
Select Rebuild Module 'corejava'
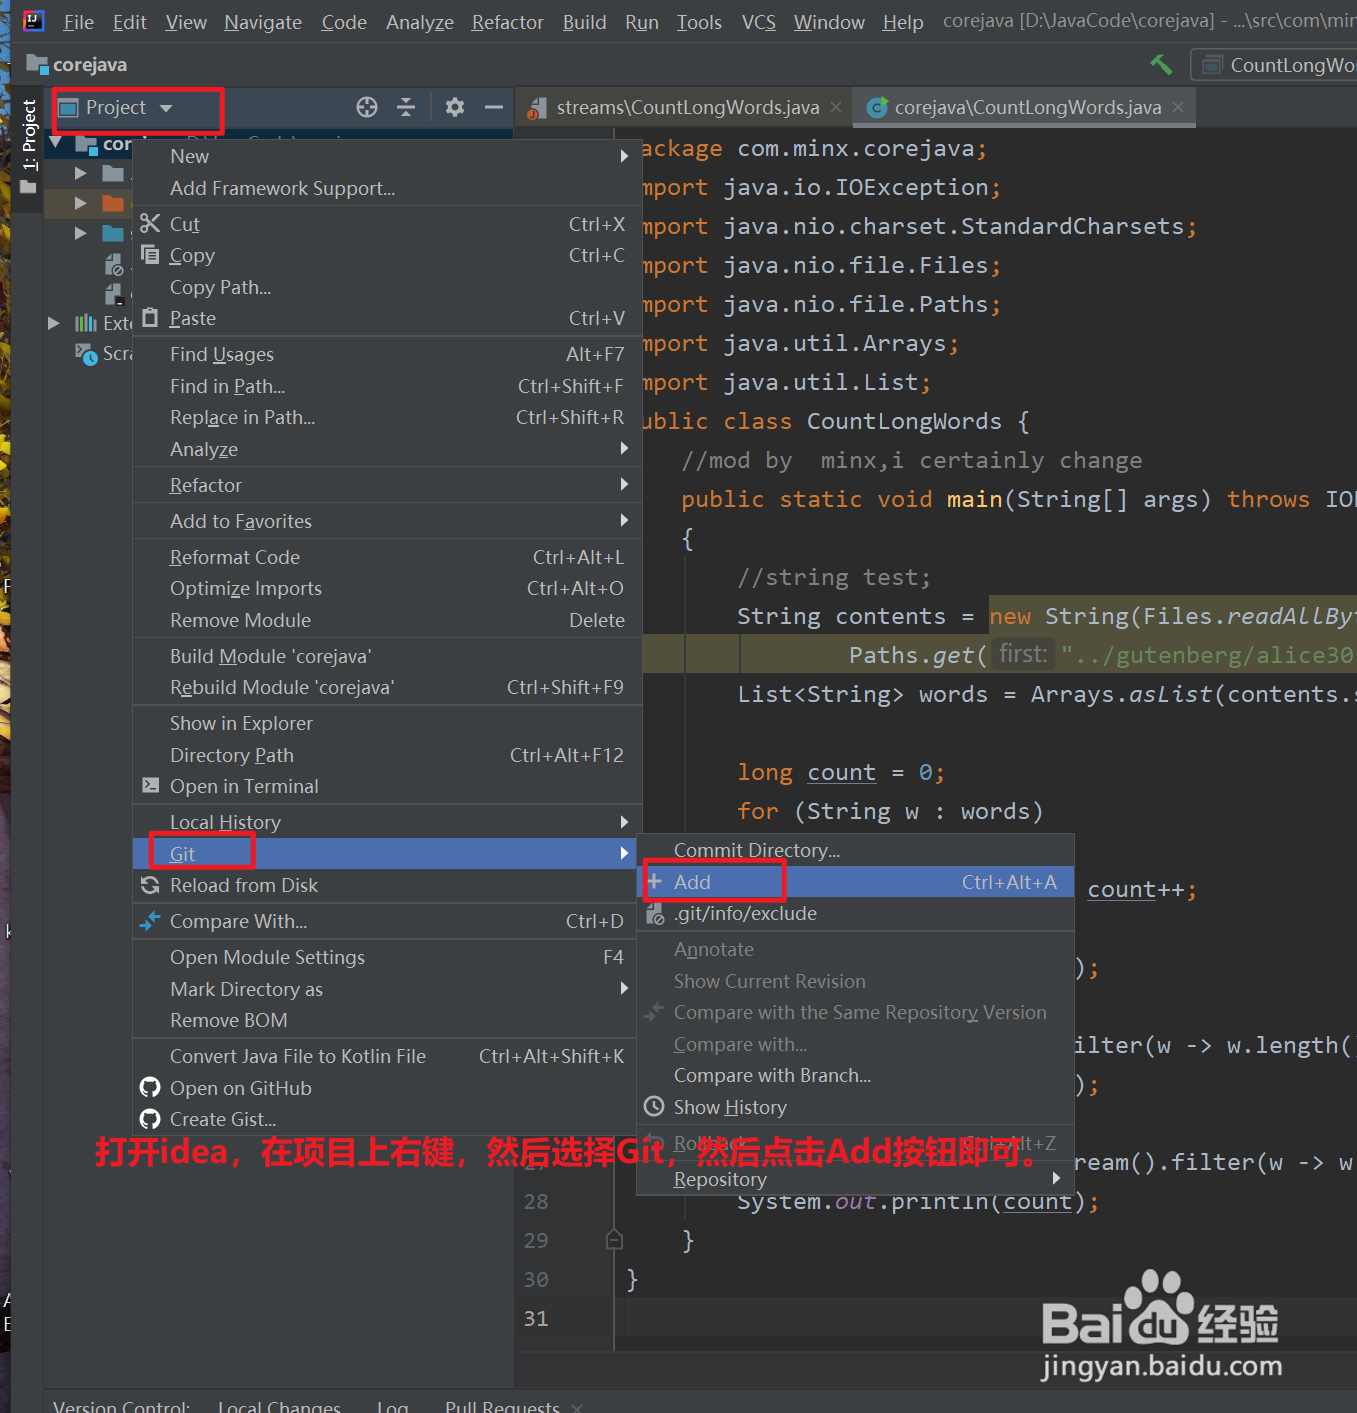(x=387, y=687)
